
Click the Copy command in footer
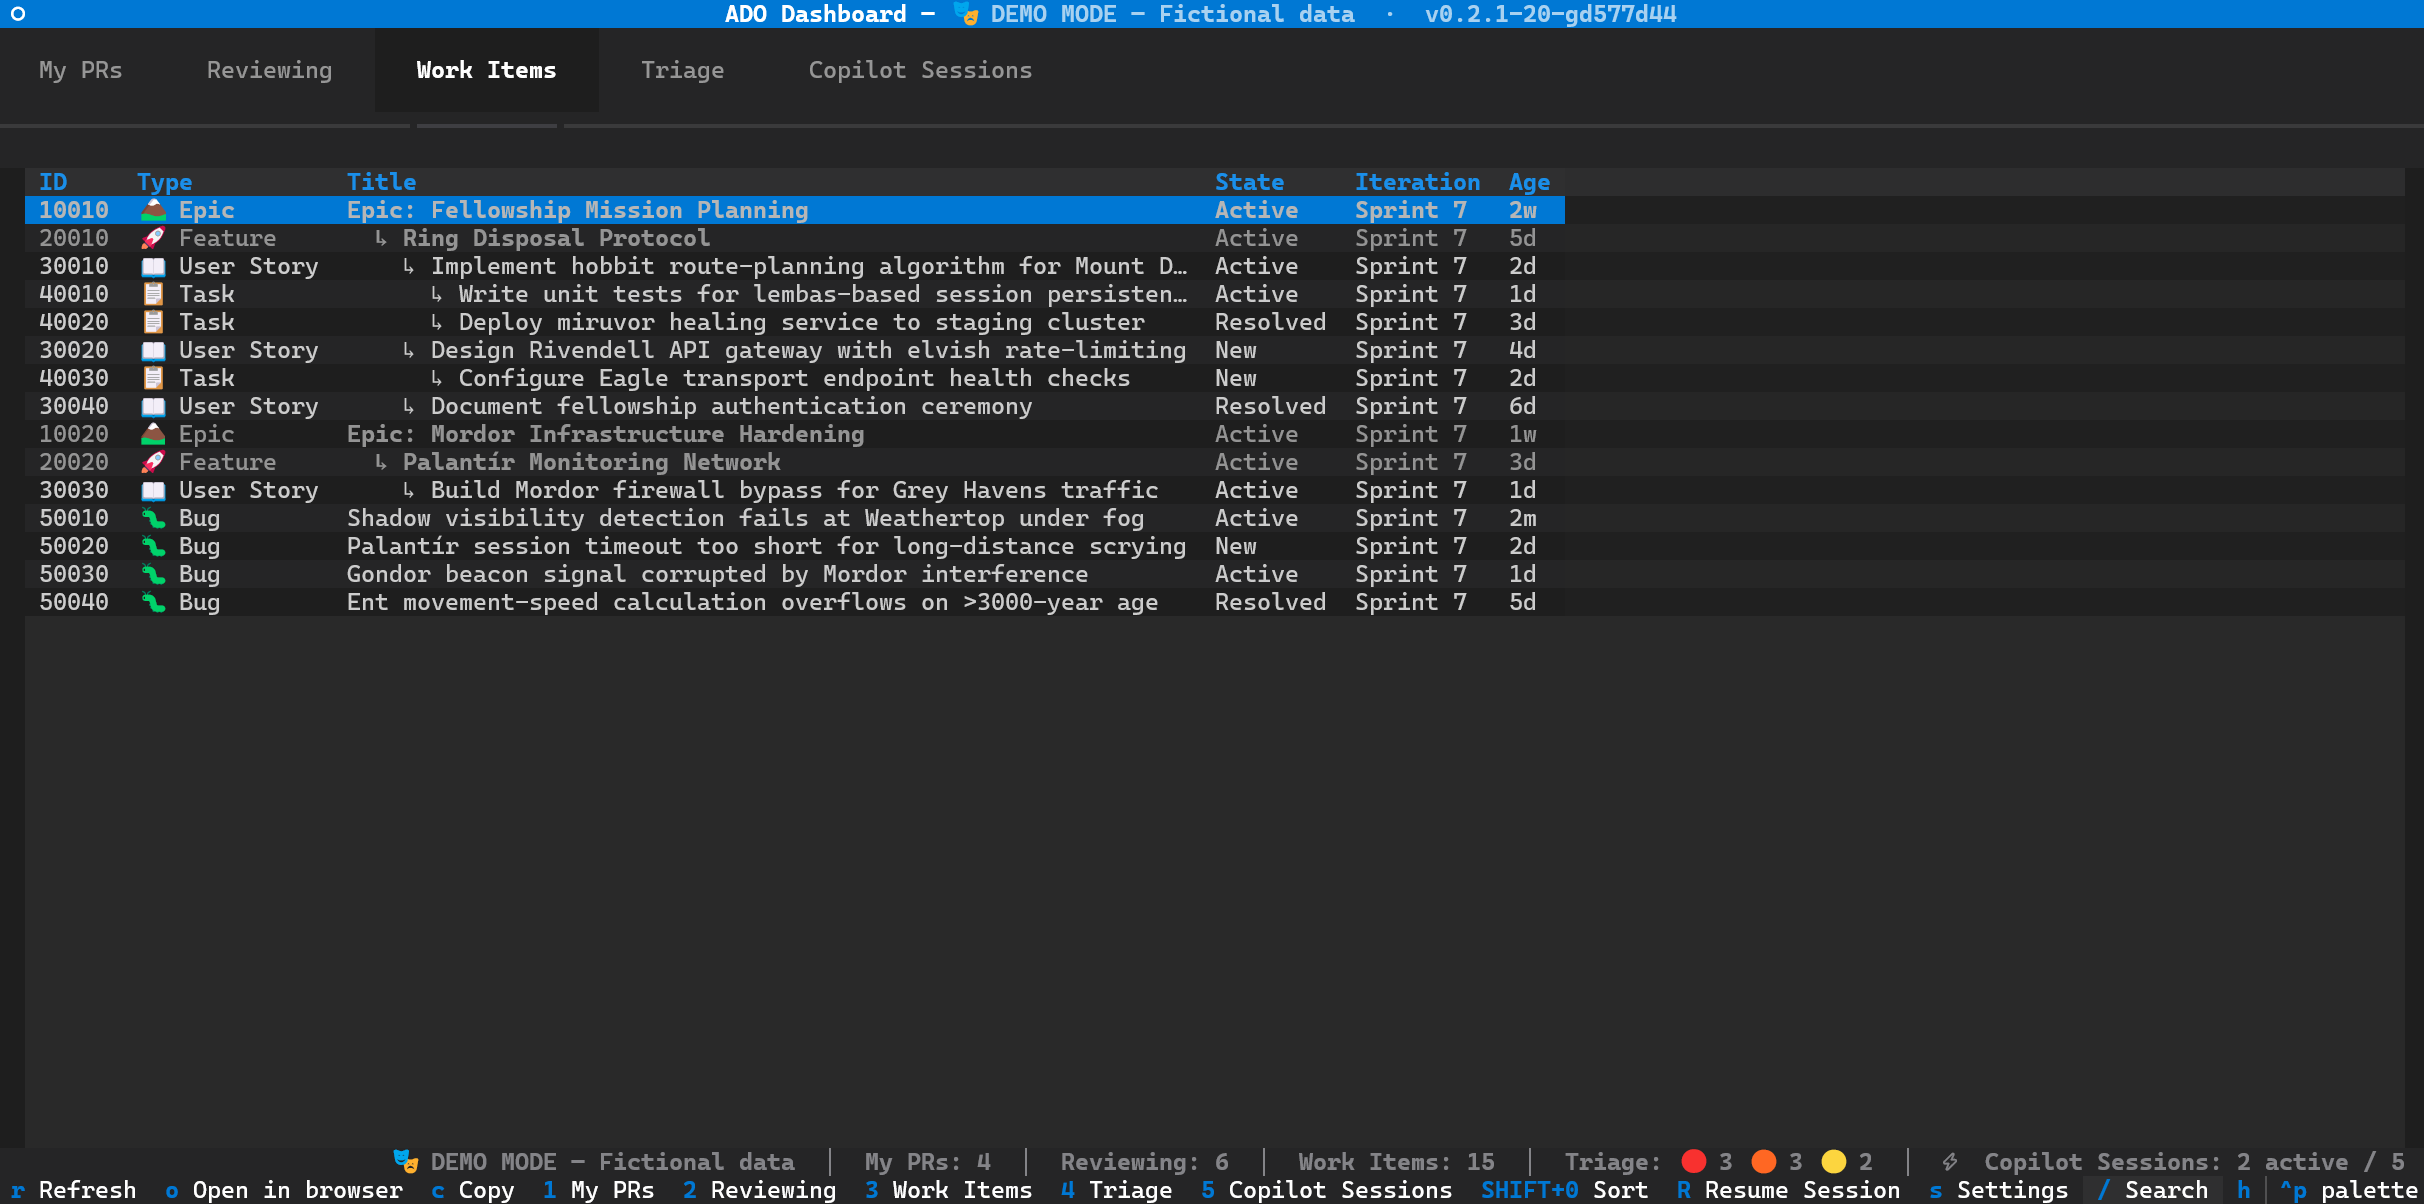[472, 1190]
